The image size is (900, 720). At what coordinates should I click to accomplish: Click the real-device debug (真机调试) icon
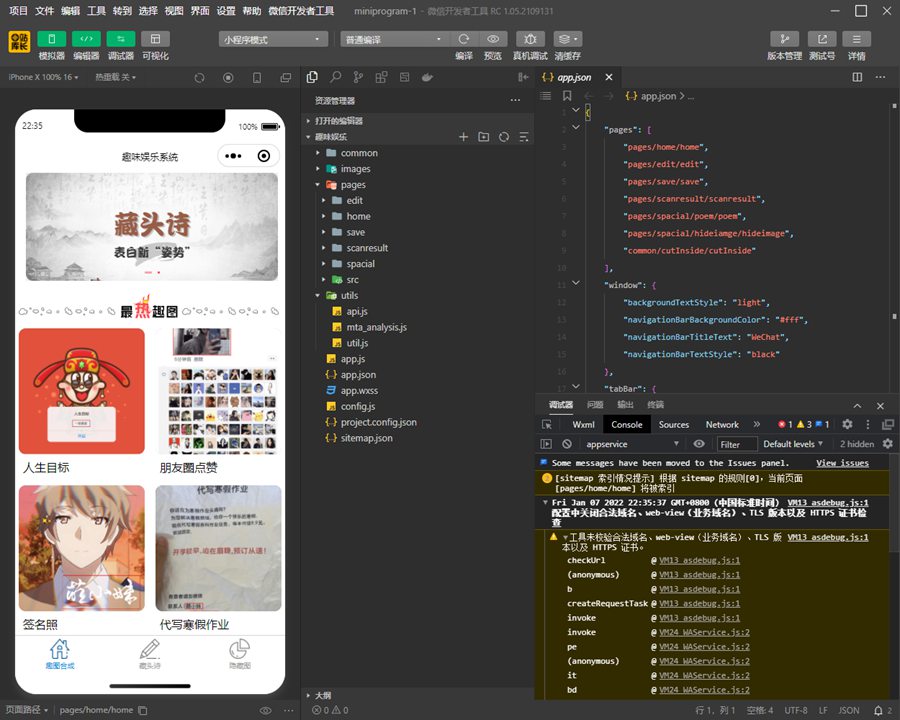(x=530, y=39)
